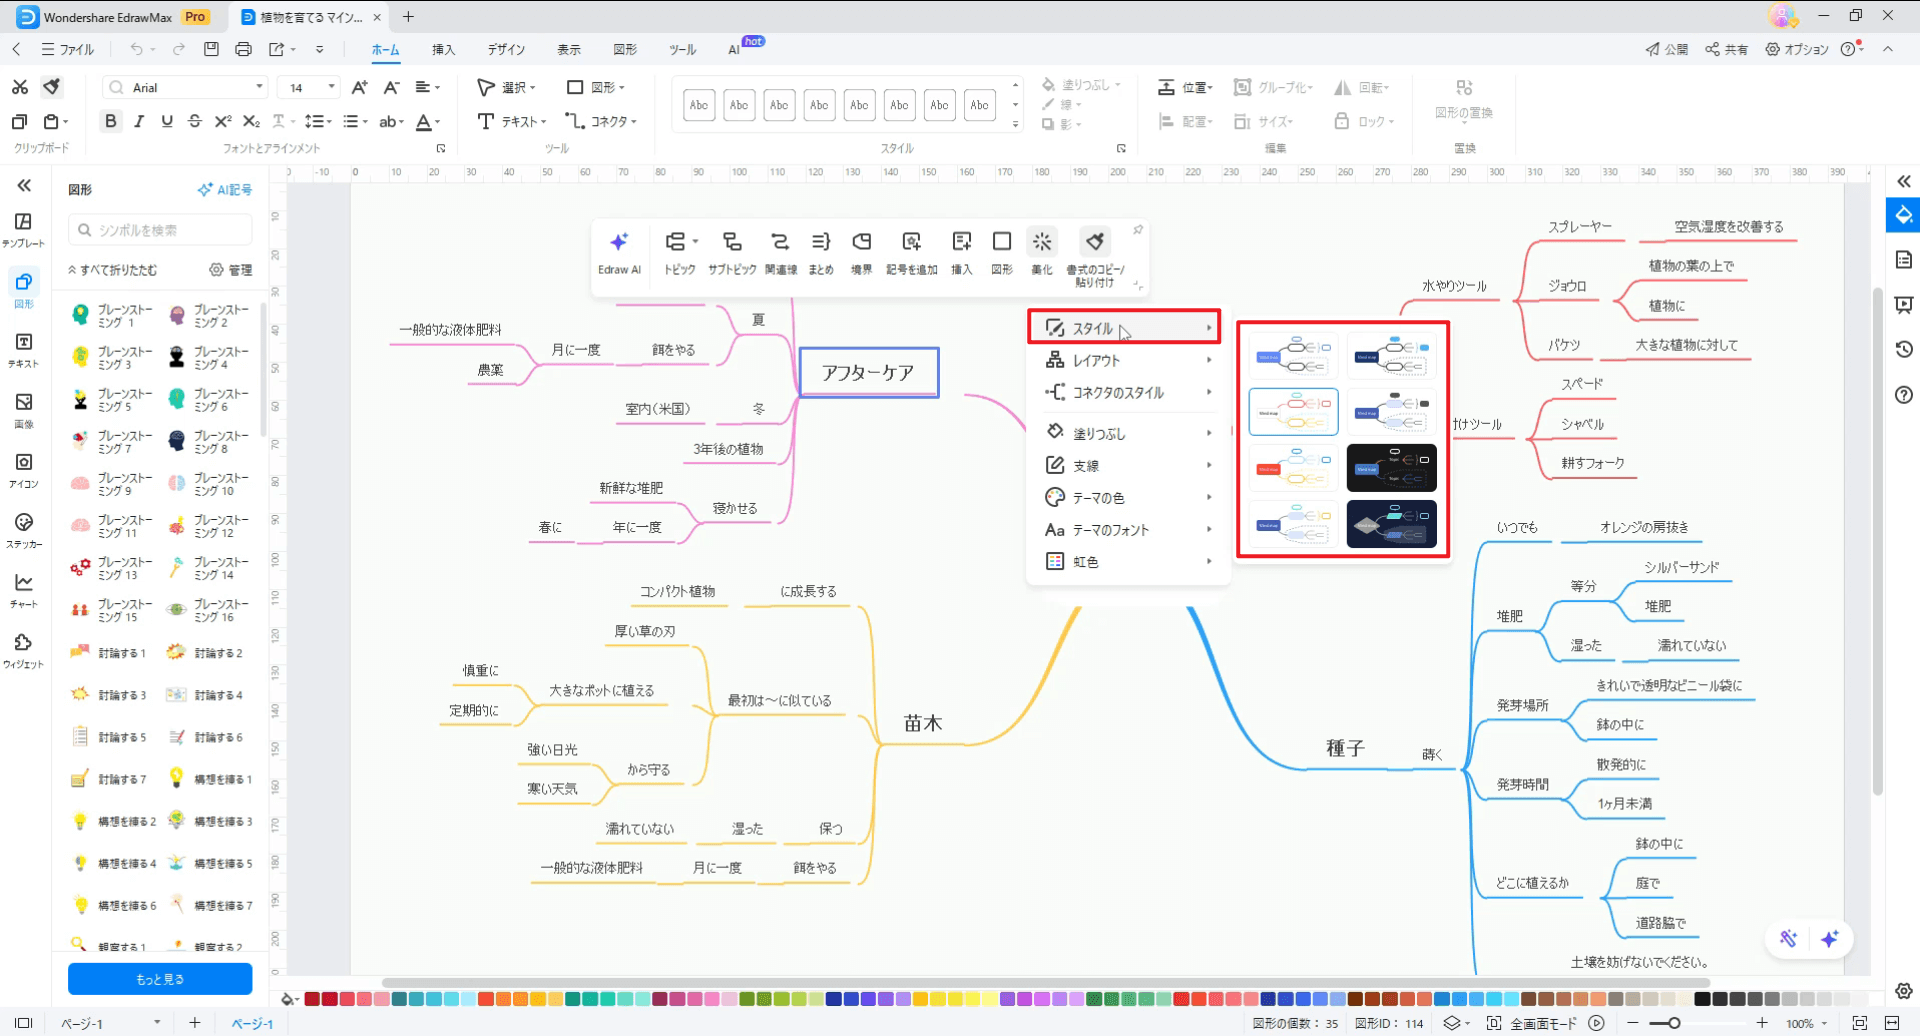Image resolution: width=1920 pixels, height=1036 pixels.
Task: Switch to the 表示 ribbon tab
Action: [x=568, y=49]
